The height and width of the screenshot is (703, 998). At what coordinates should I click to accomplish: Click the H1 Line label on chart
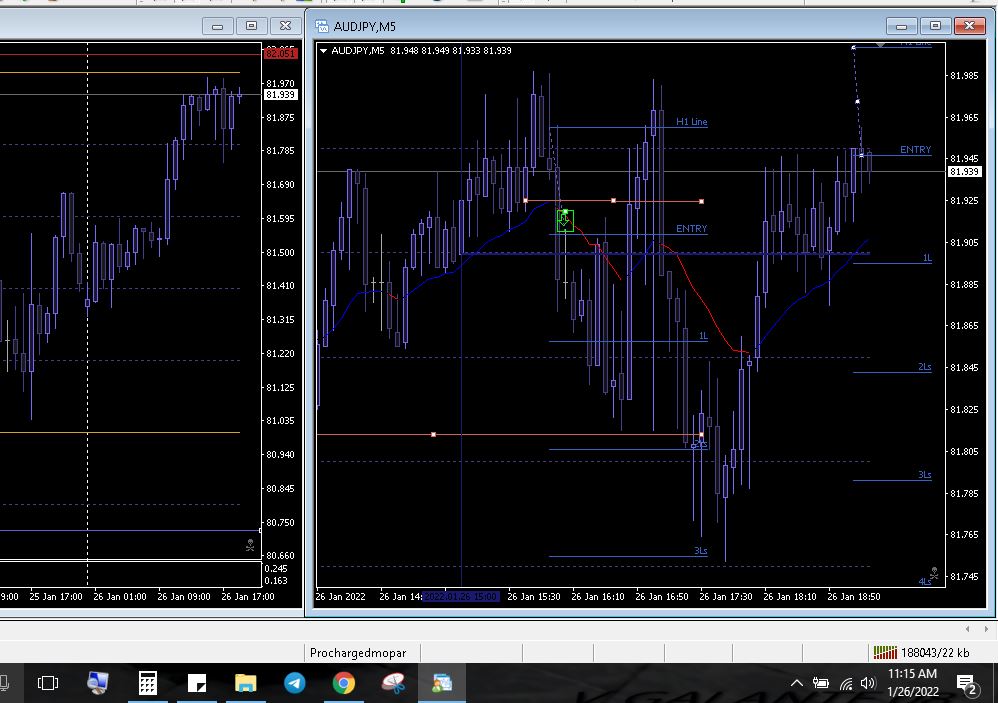point(691,122)
